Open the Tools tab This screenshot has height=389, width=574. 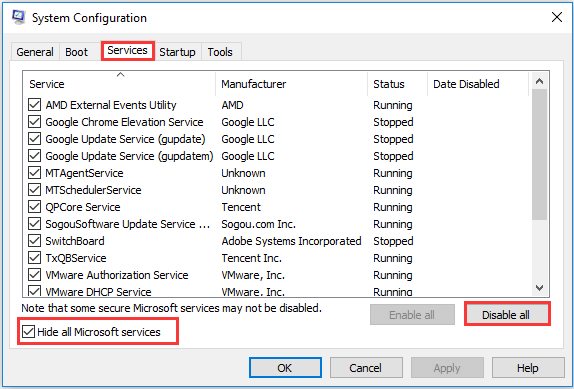[x=220, y=52]
